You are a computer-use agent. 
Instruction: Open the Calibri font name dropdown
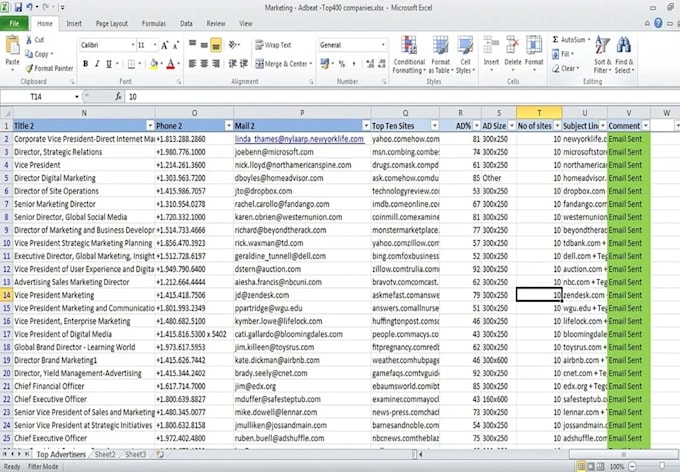[x=133, y=45]
